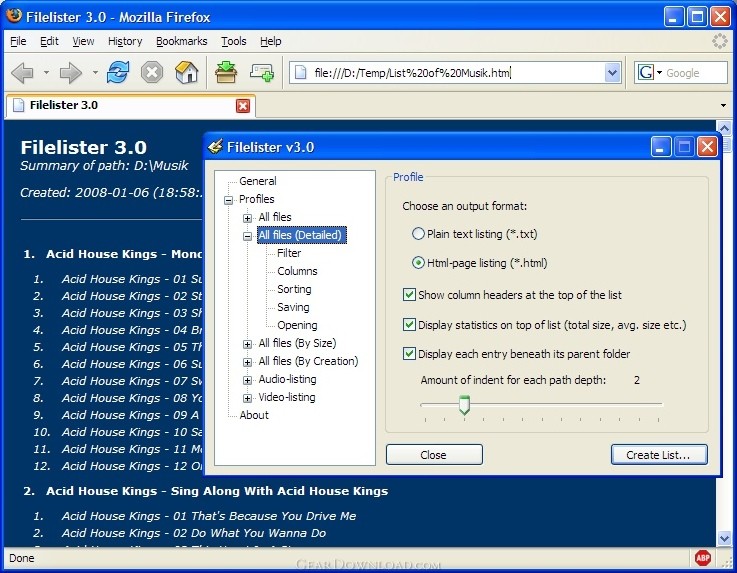Select the Filelister 3.0 tab
The width and height of the screenshot is (737, 573).
pos(131,105)
